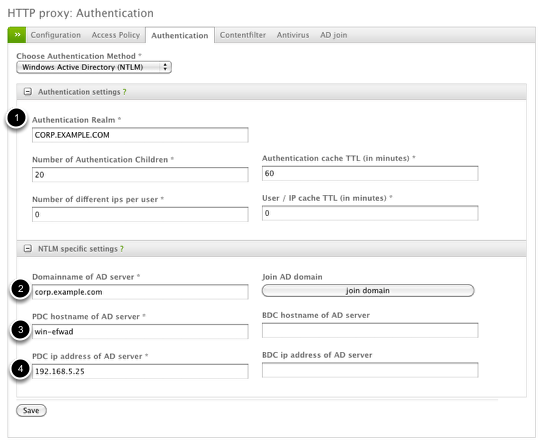Click the Save button
The width and height of the screenshot is (540, 442).
click(31, 410)
